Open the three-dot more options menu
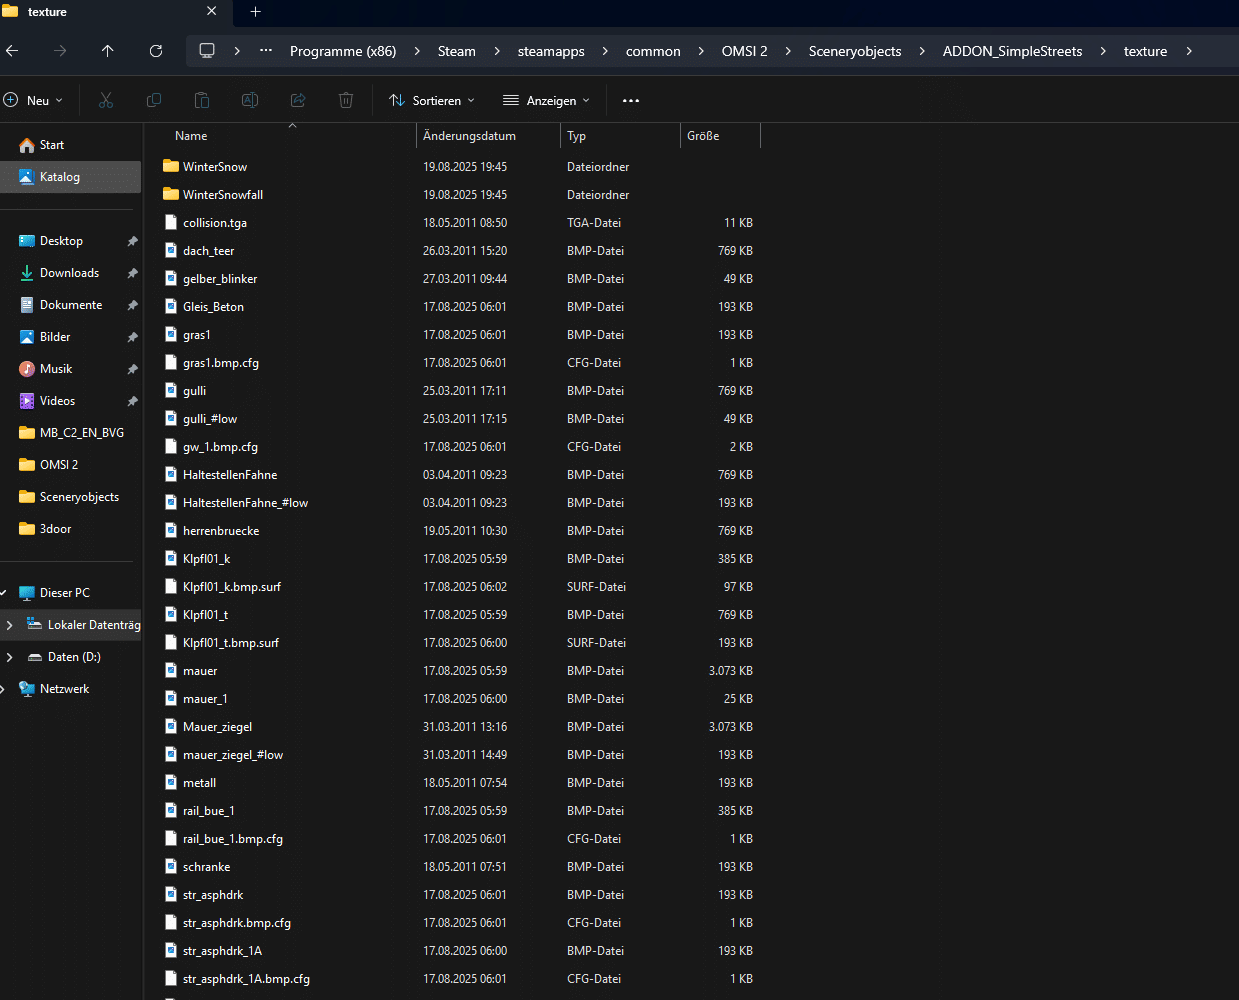 pyautogui.click(x=630, y=100)
